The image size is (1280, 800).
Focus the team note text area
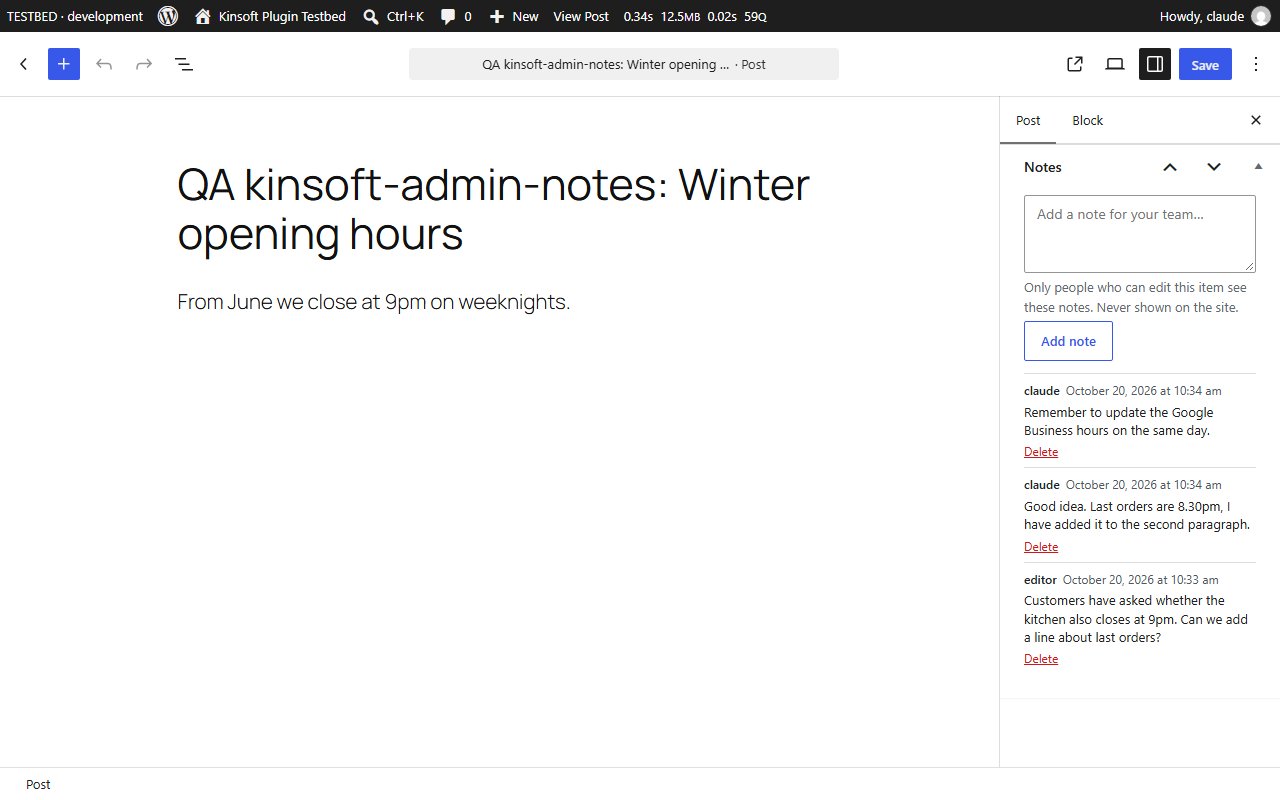tap(1140, 233)
